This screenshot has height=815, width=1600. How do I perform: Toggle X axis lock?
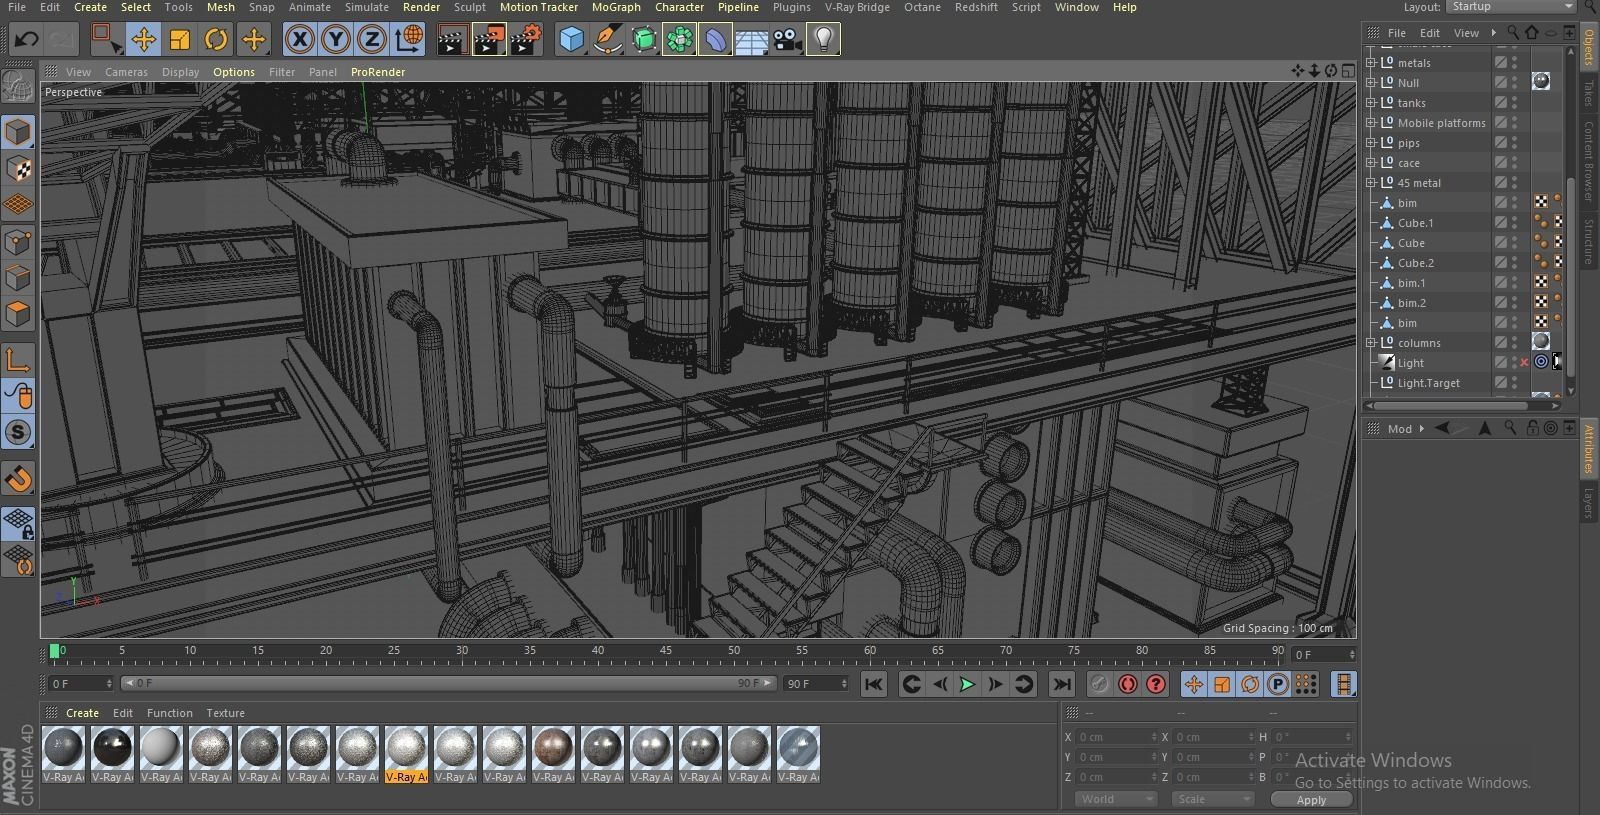coord(299,40)
